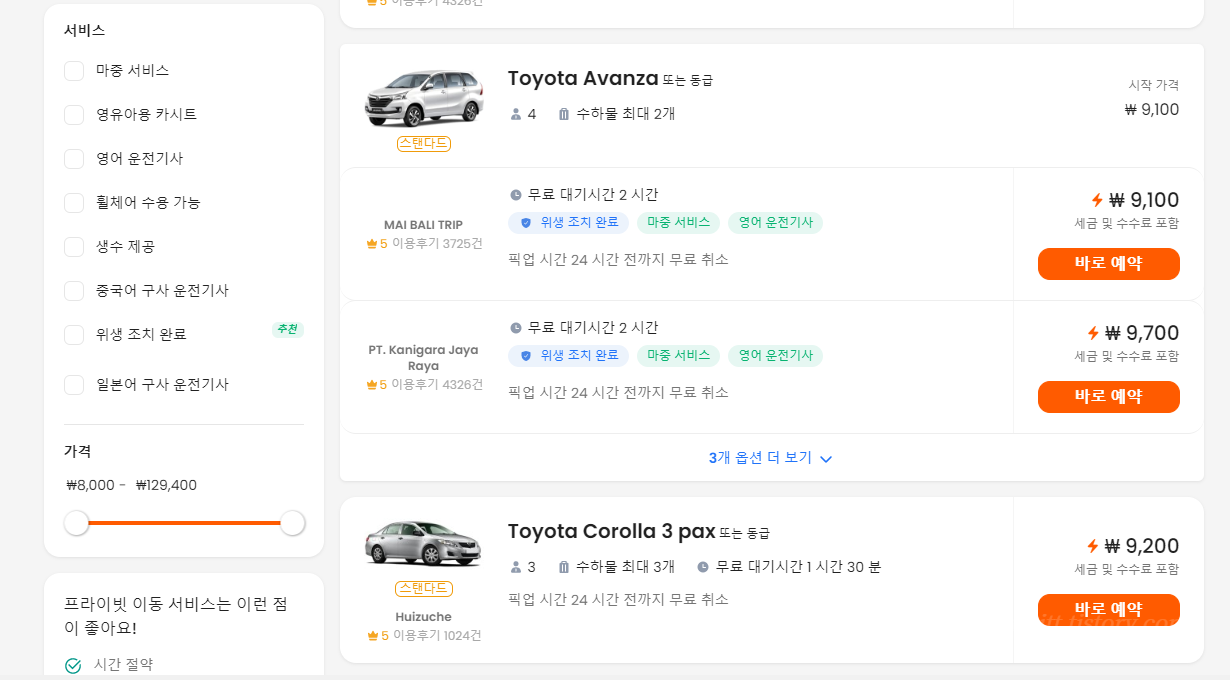
Task: Book the PT. Kanigara Jaya Raya option
Action: click(1109, 397)
